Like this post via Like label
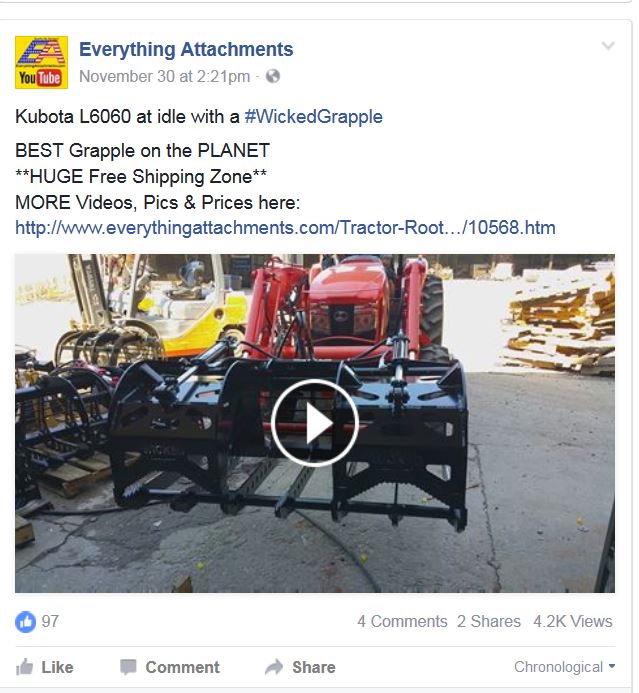 (x=57, y=667)
